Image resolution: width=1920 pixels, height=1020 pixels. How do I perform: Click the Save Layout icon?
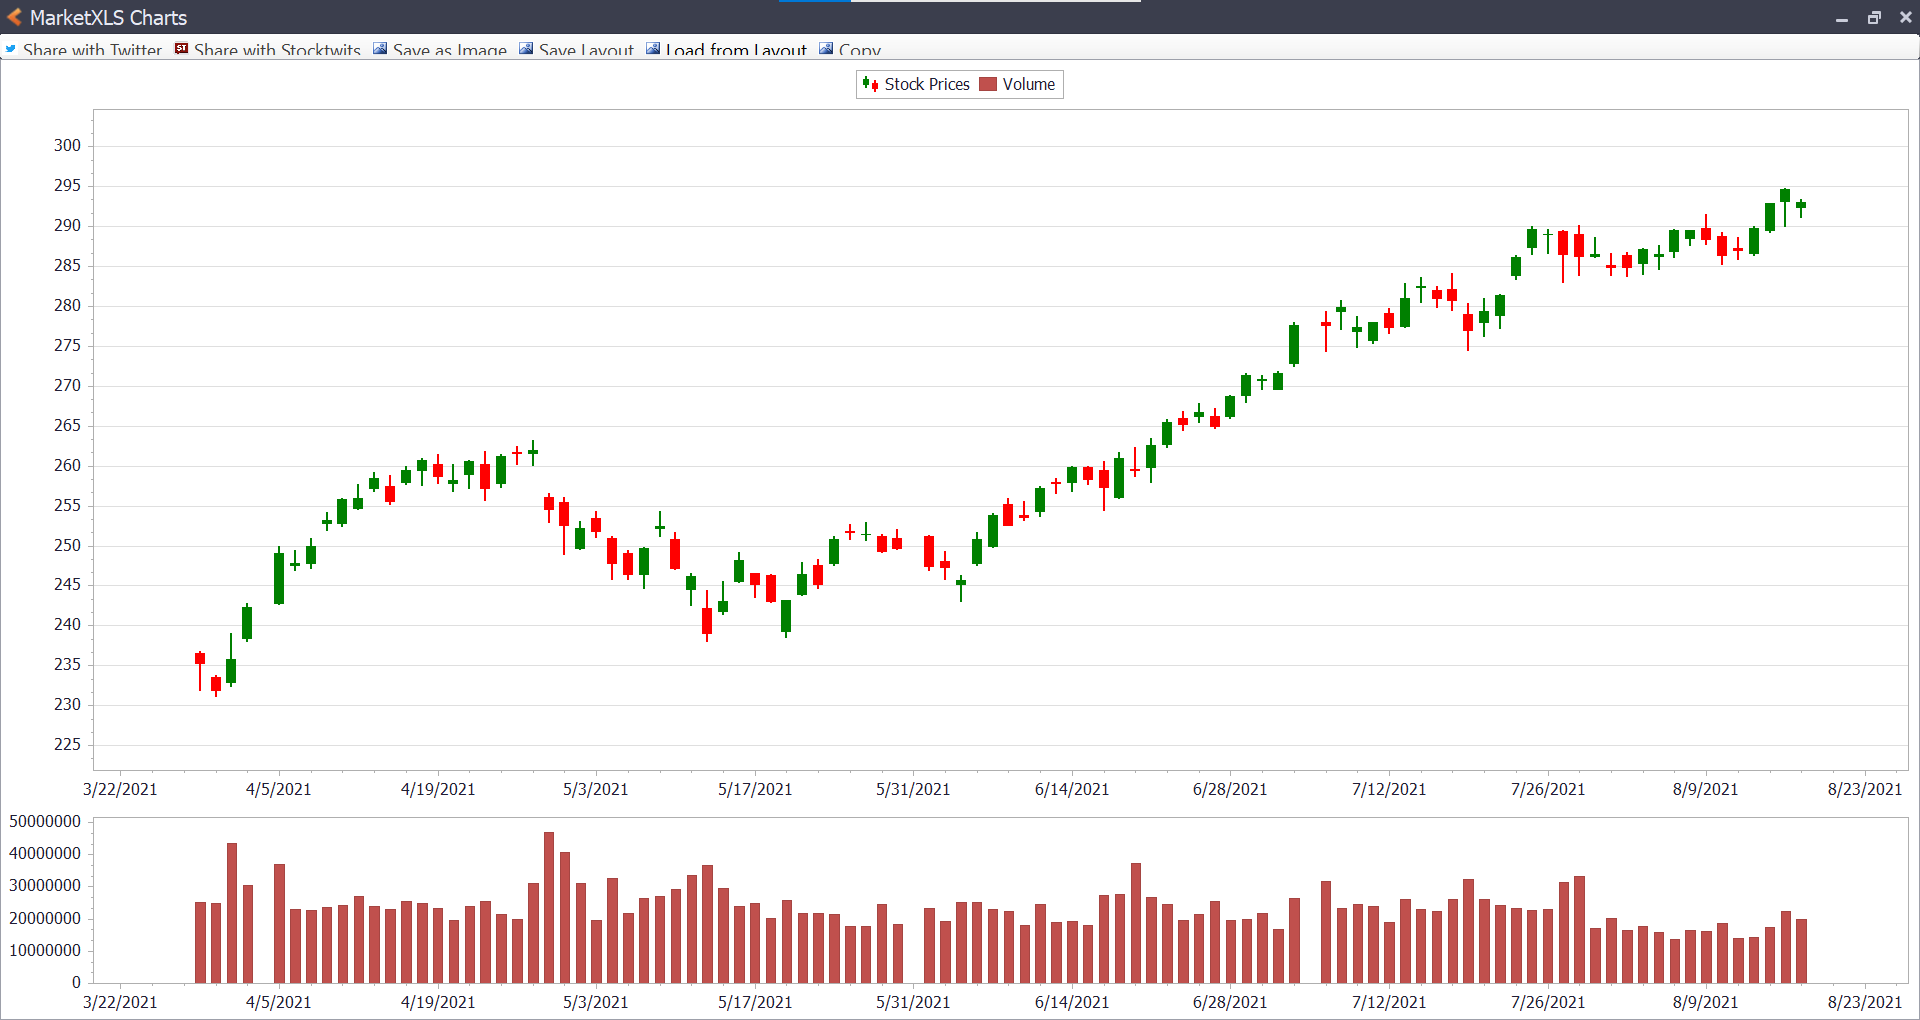pos(527,47)
